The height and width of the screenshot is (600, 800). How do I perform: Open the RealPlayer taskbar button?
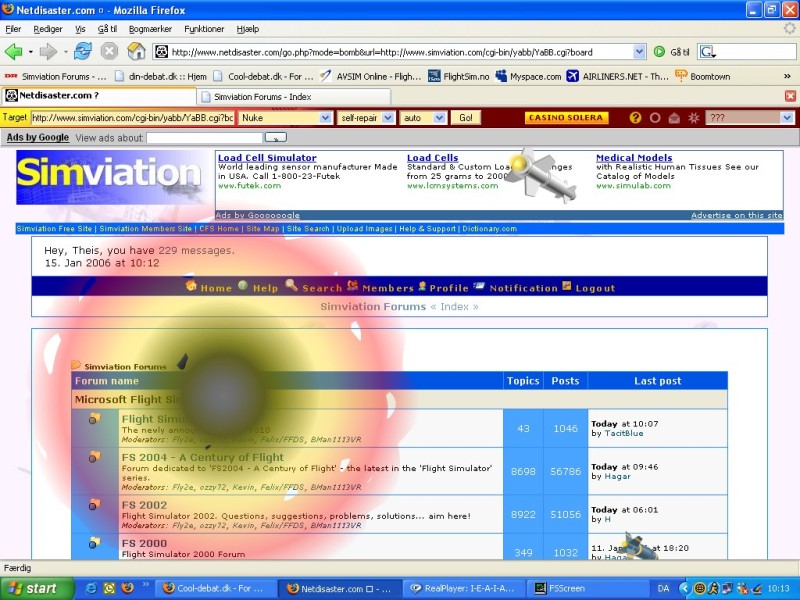tap(460, 588)
